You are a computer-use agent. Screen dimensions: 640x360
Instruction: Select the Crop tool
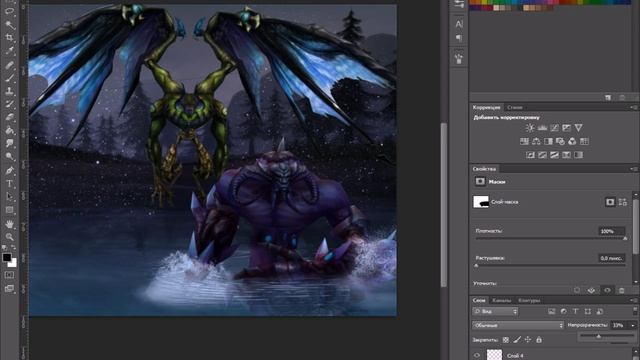tap(10, 38)
